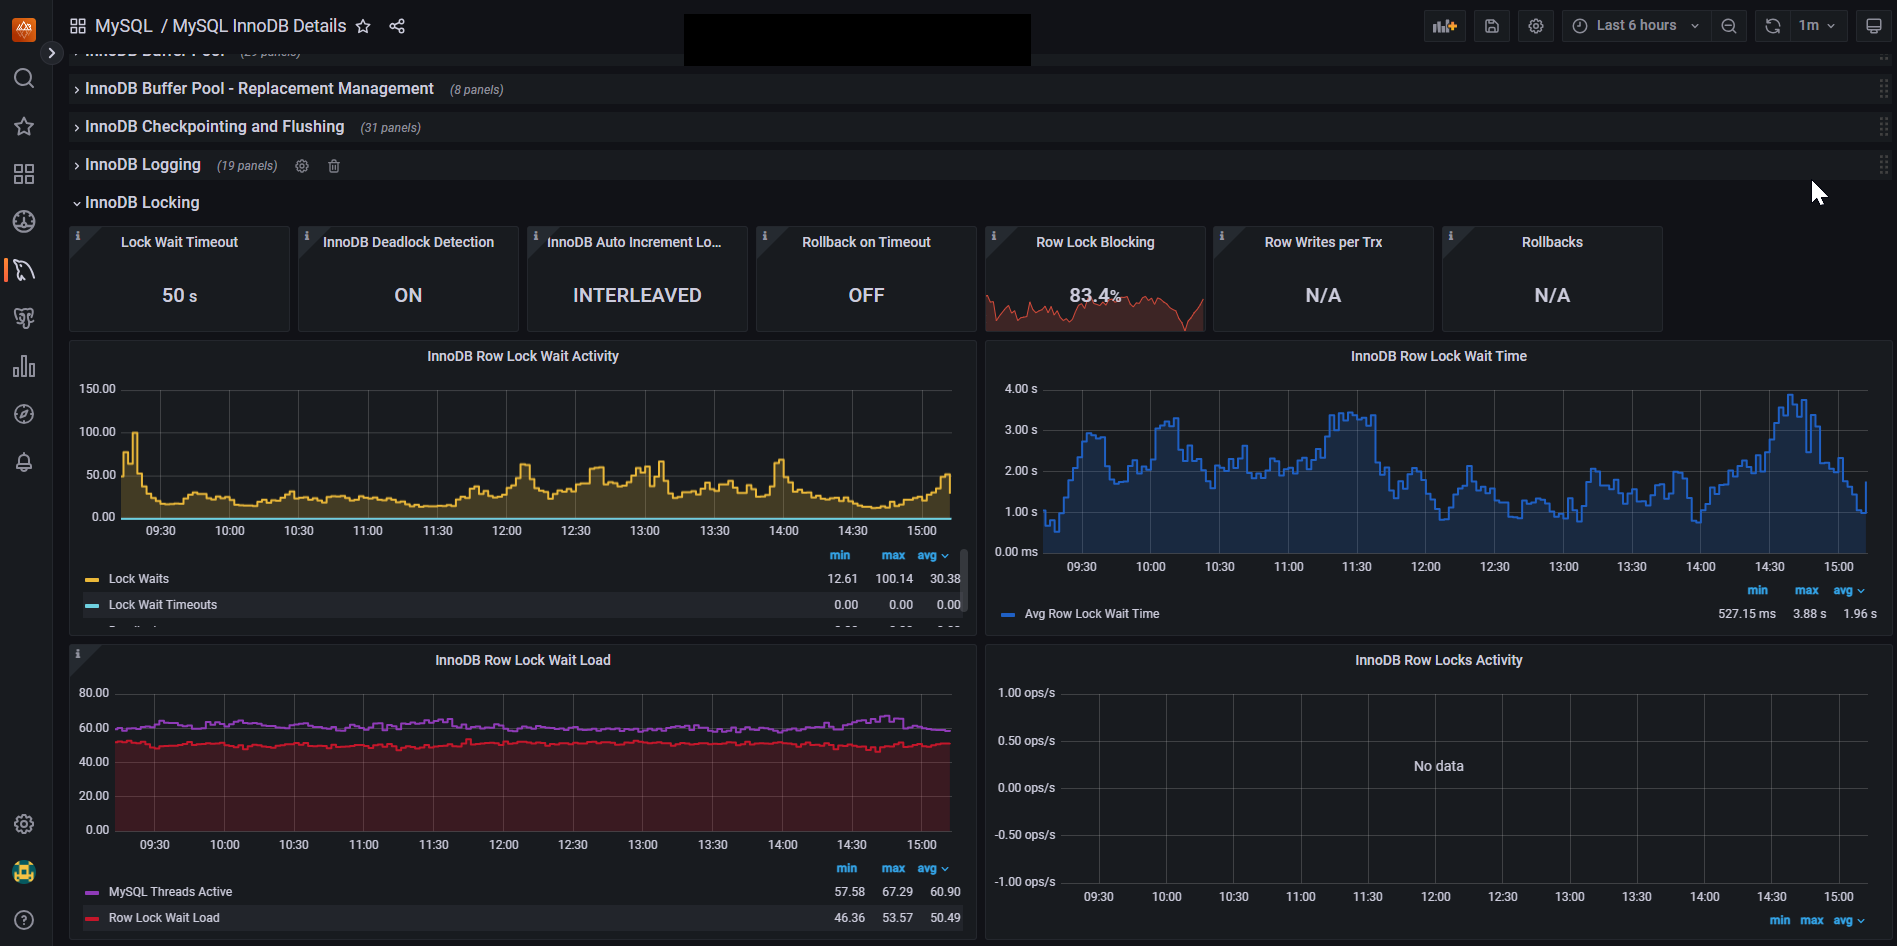Sort Row Lock Wait Load legend by avg
This screenshot has height=946, width=1897.
pos(932,869)
